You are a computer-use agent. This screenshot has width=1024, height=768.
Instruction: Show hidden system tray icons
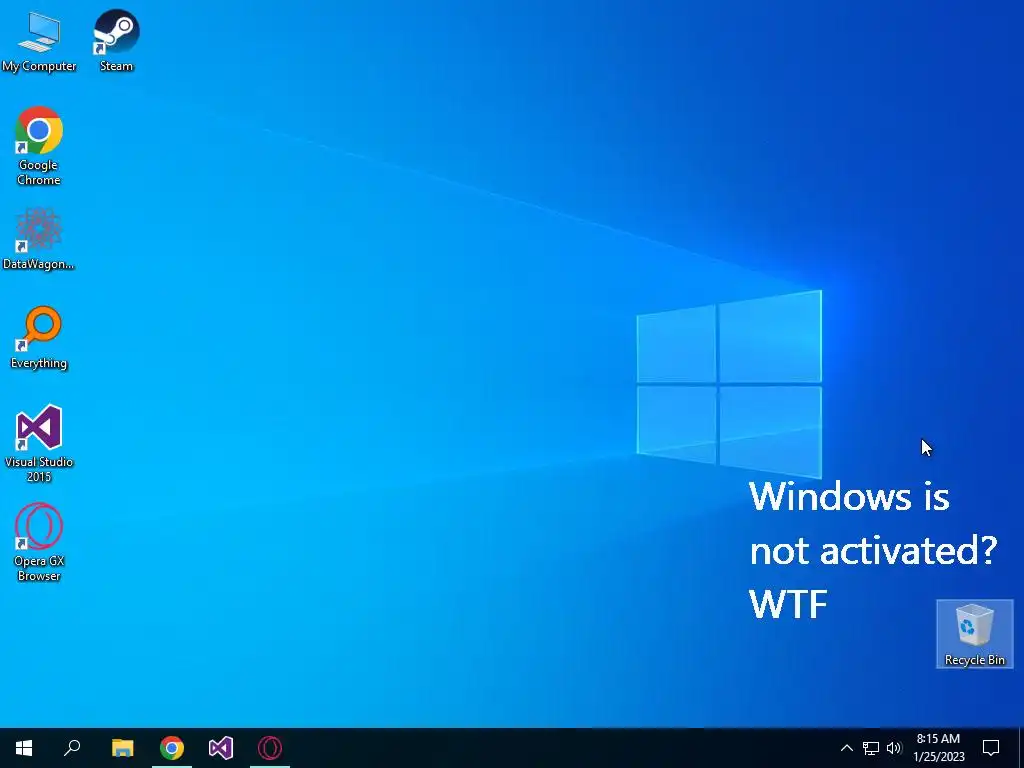point(846,748)
